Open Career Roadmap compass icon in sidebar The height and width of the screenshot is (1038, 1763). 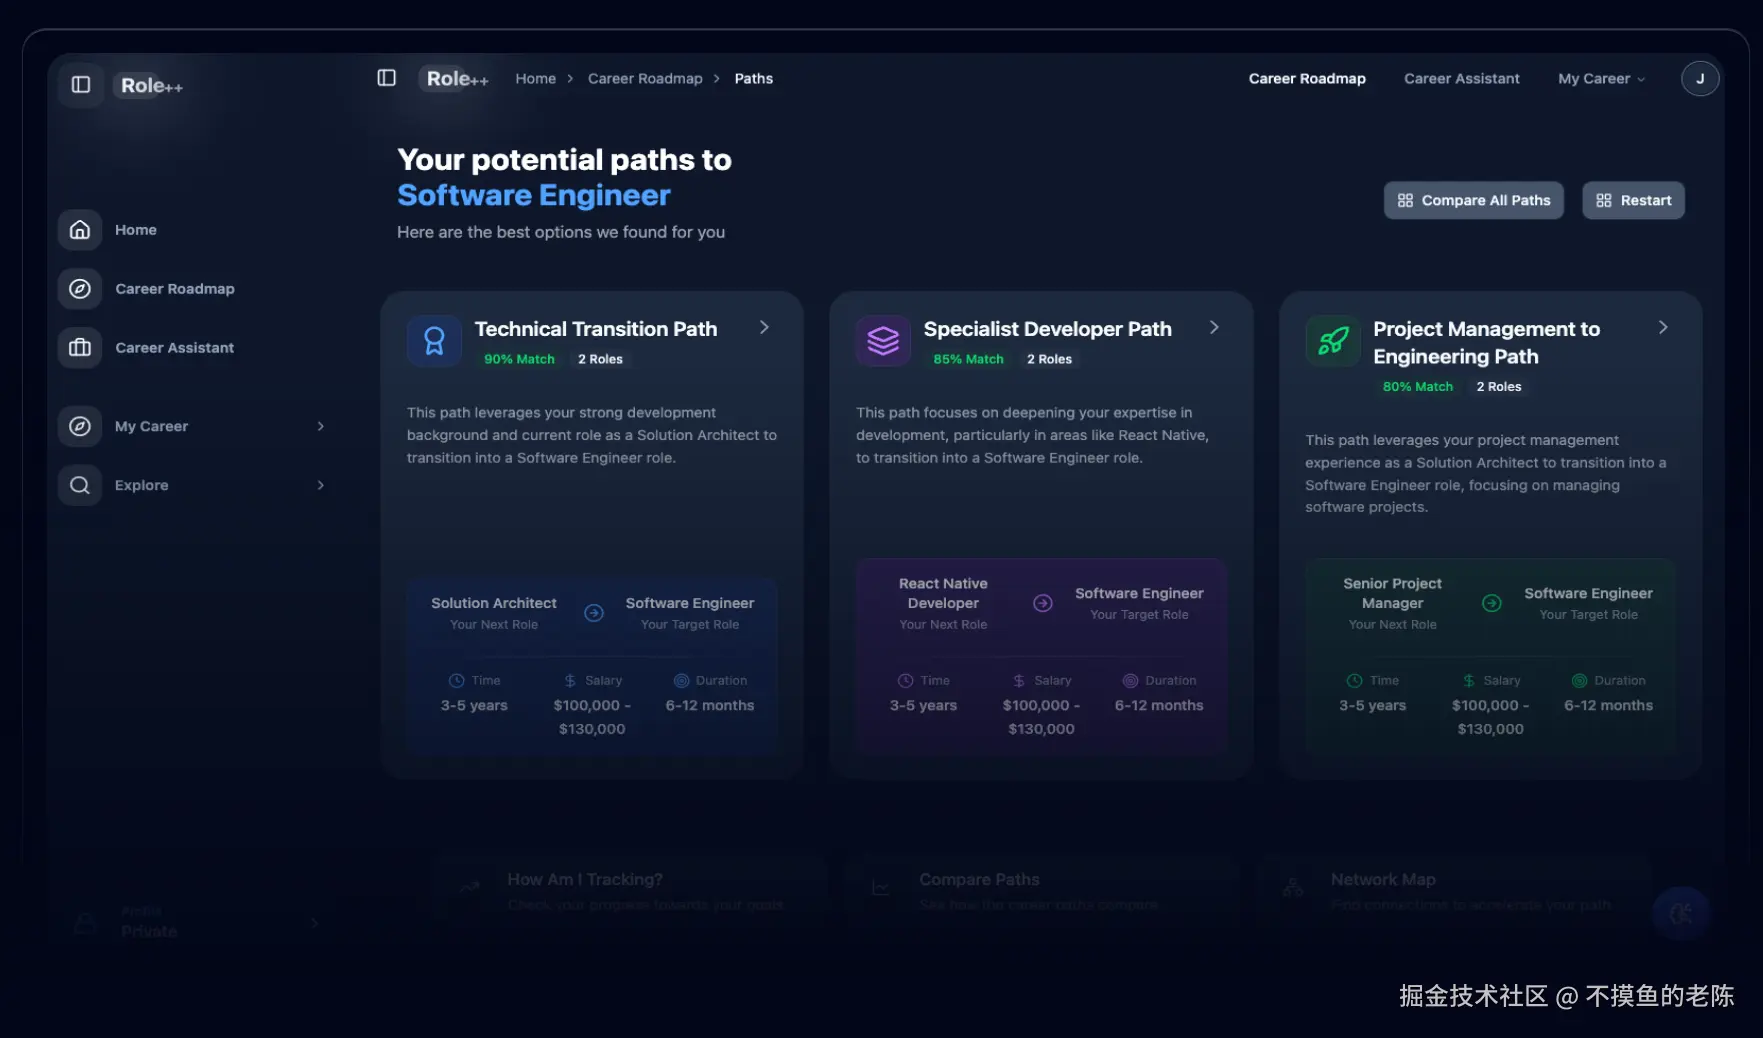[x=80, y=289]
